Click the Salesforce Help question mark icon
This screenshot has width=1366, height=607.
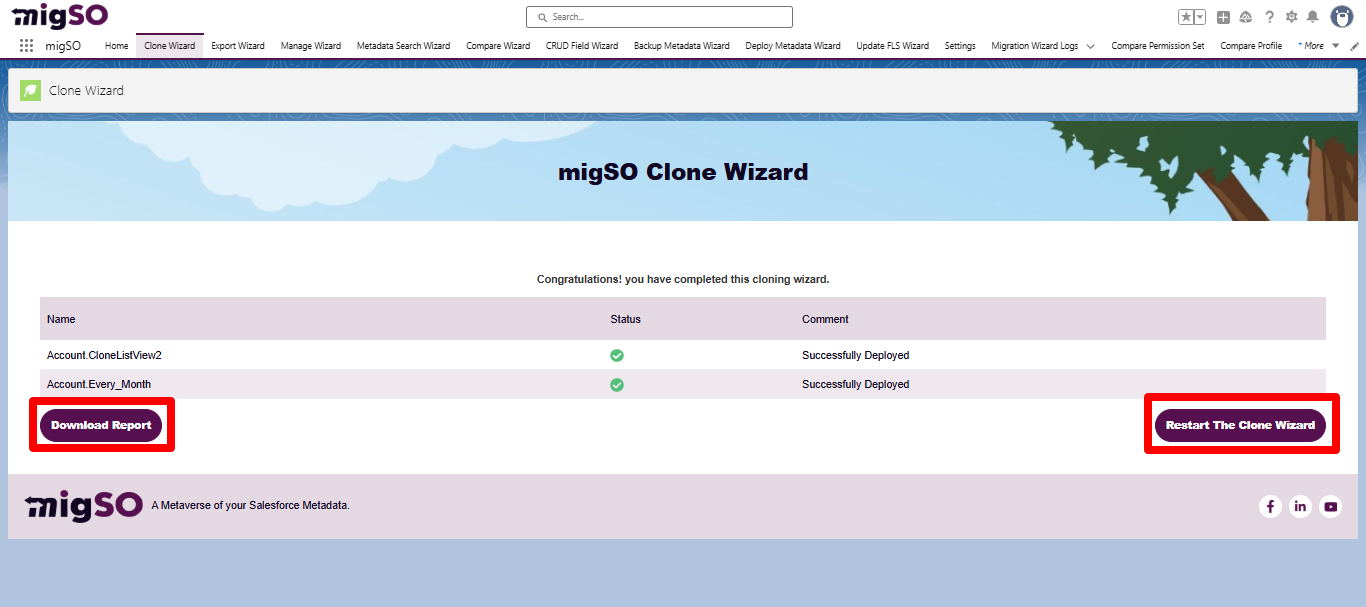pos(1269,16)
